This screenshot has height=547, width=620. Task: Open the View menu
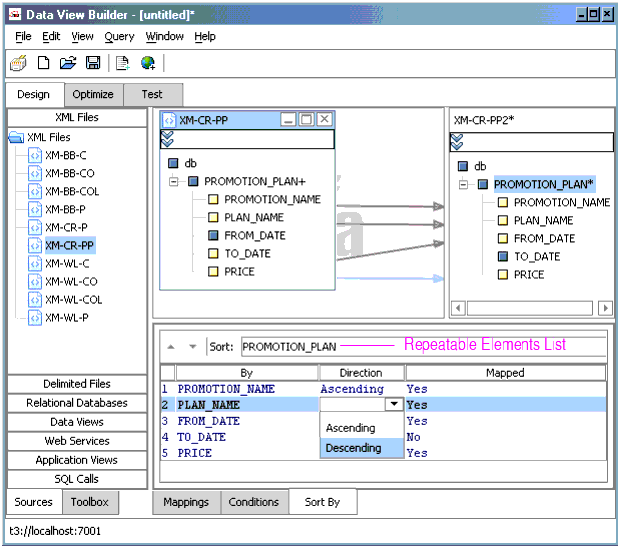[82, 36]
